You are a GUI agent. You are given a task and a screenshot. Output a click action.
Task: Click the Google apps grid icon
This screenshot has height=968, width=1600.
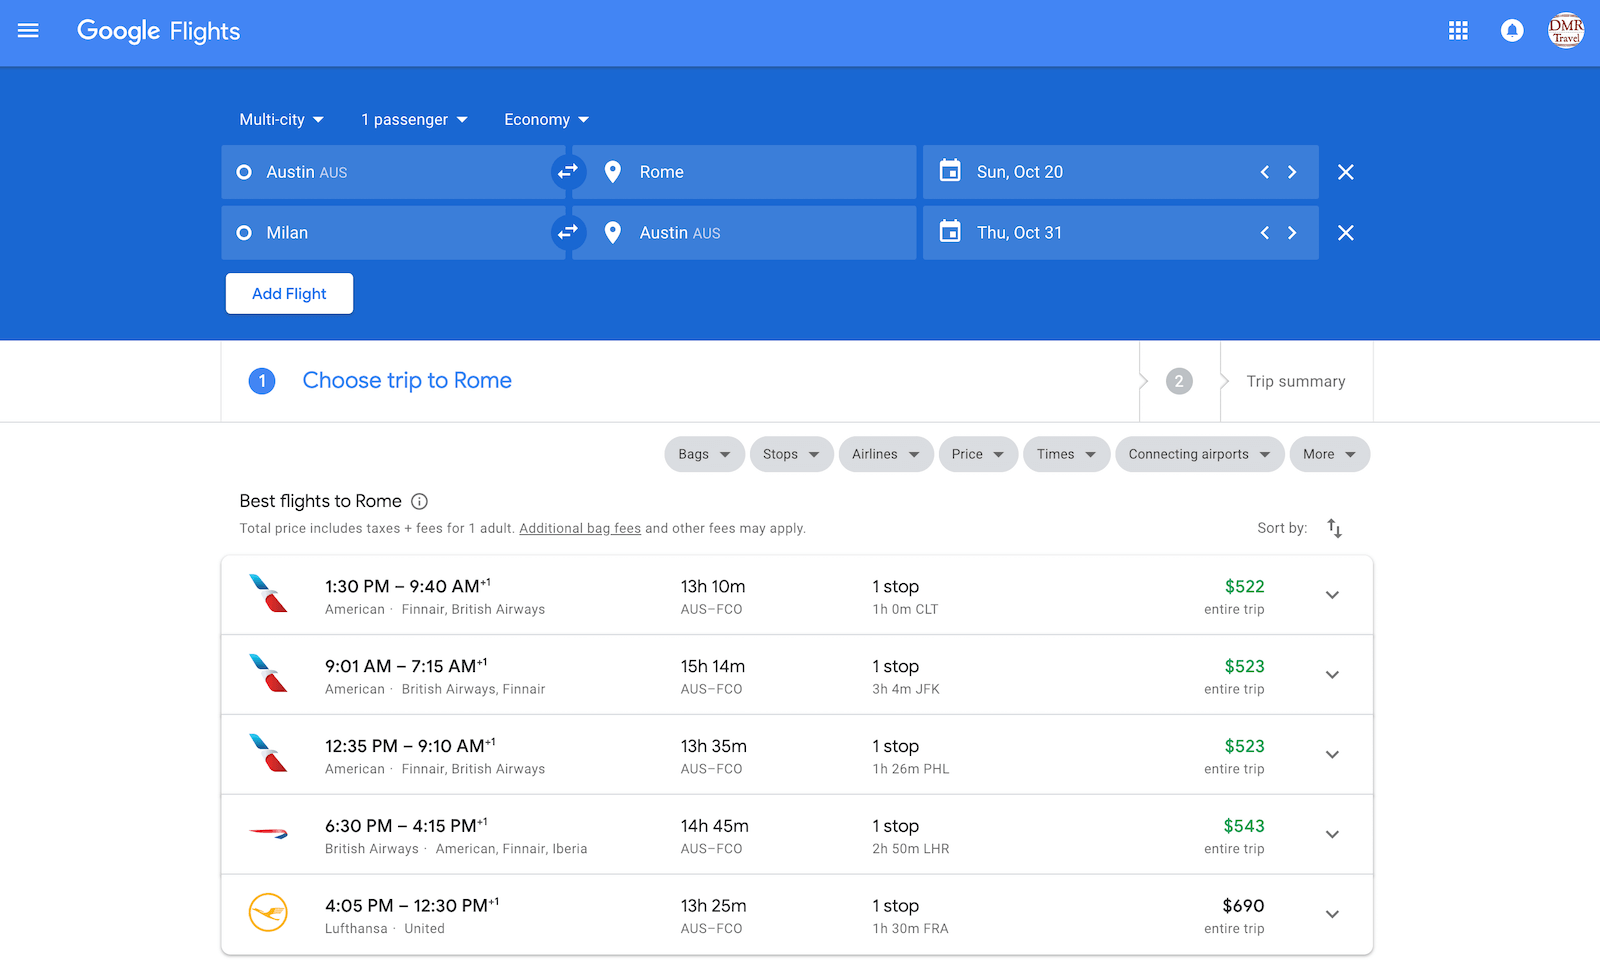tap(1458, 31)
